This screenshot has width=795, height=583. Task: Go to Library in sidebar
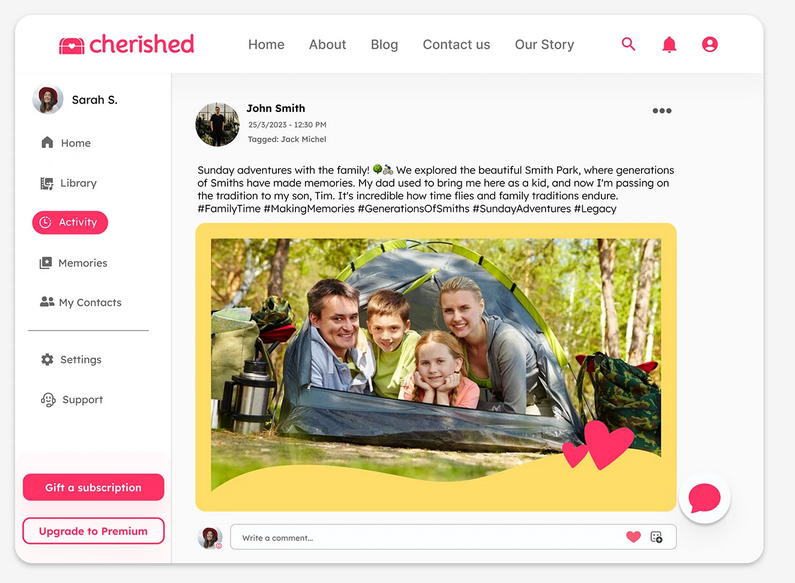tap(68, 183)
